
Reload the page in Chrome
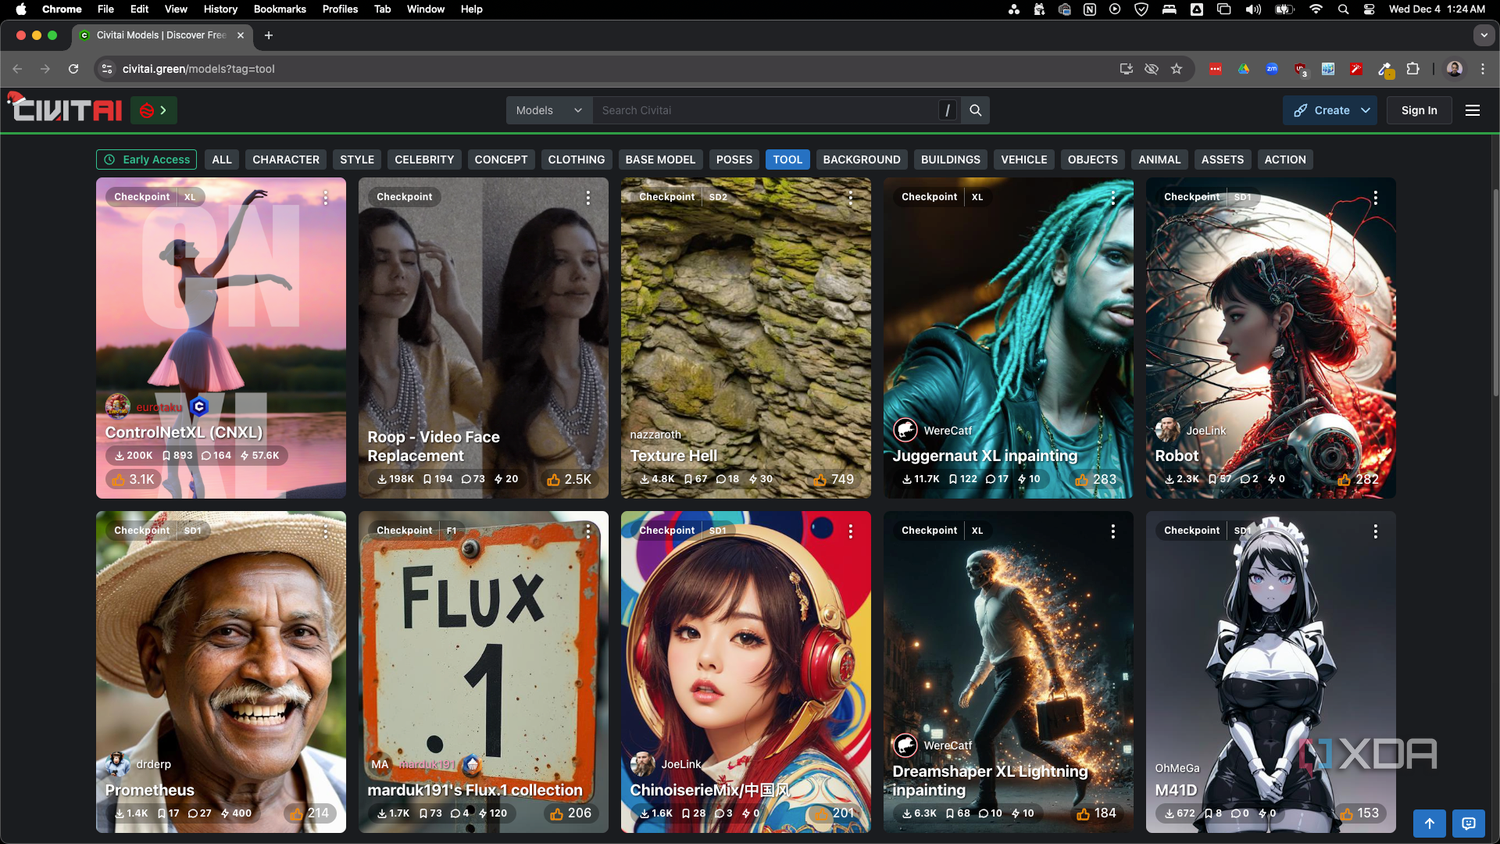pos(73,69)
